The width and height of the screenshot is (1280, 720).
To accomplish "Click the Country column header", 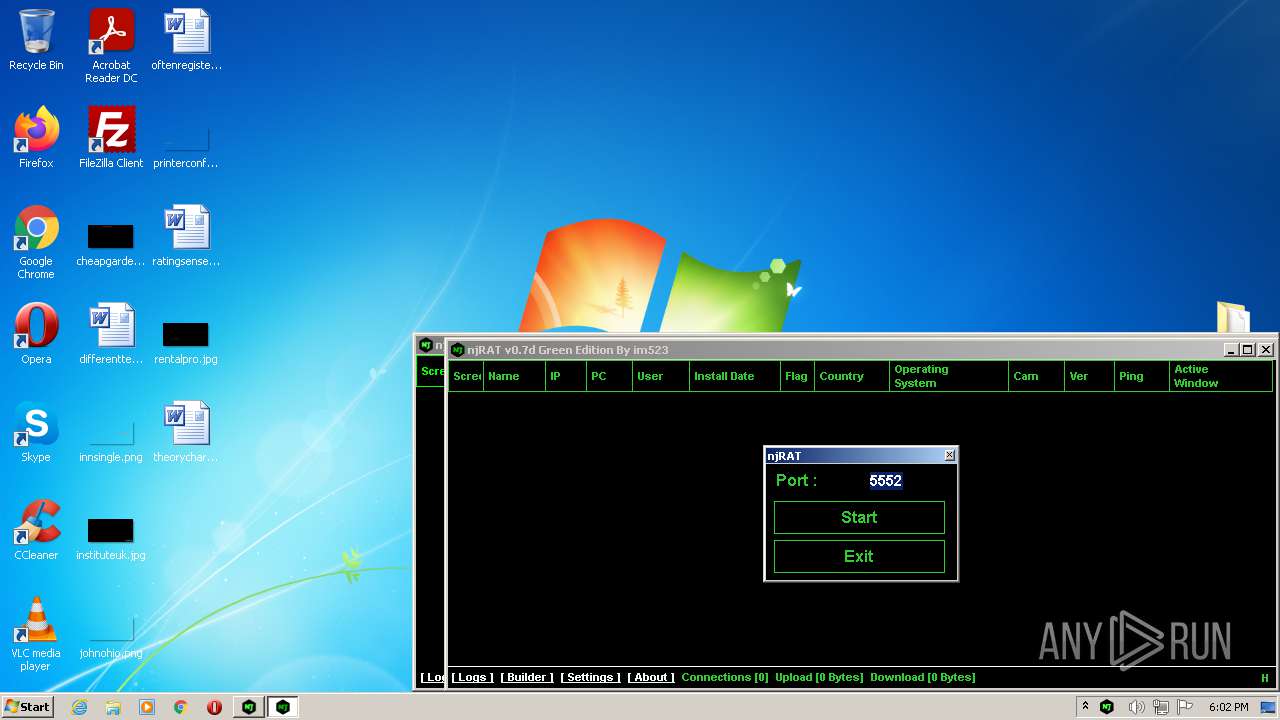I will [852, 376].
